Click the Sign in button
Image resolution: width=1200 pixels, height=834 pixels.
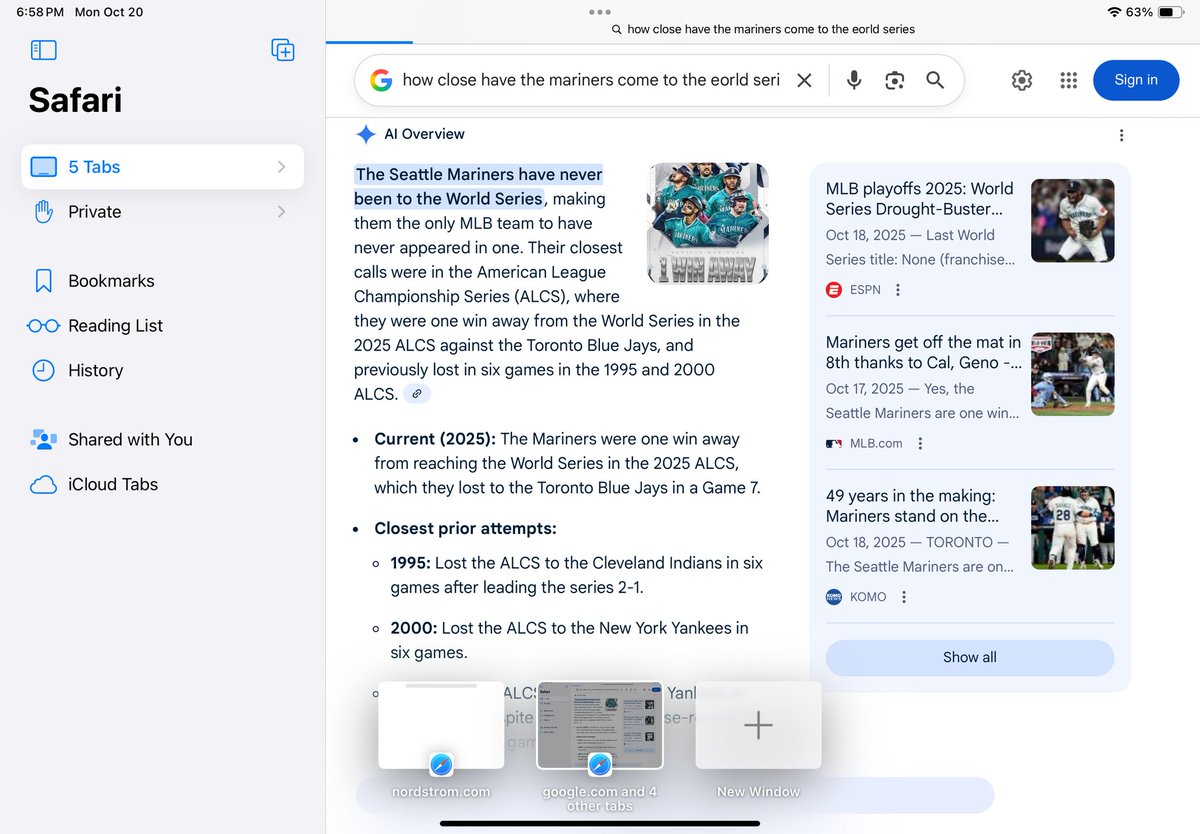1136,80
